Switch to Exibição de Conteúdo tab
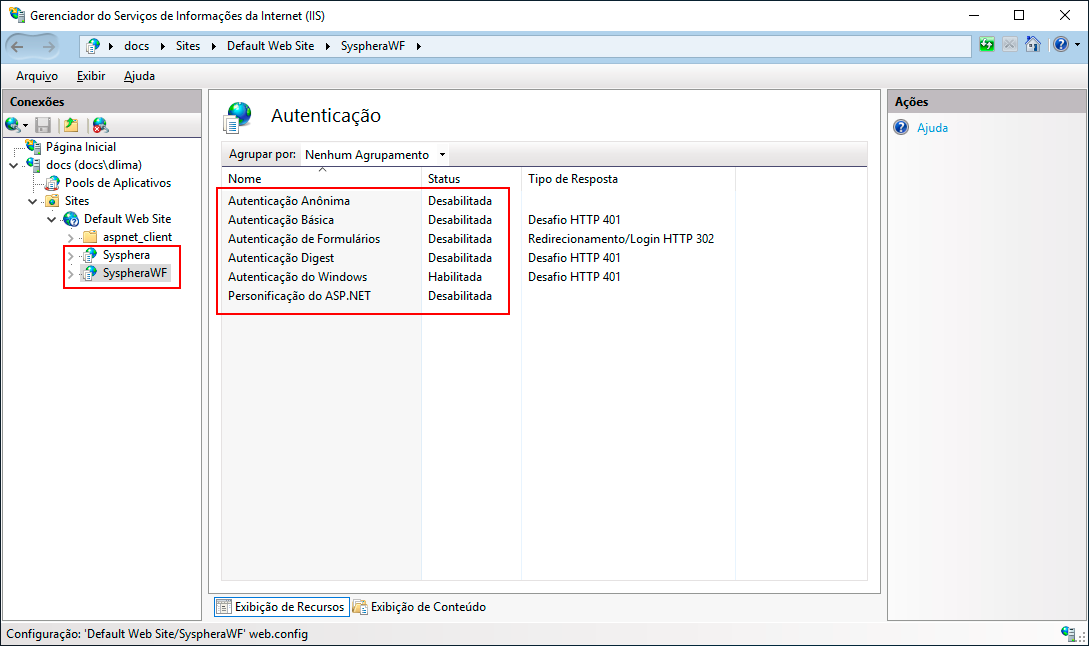This screenshot has height=646, width=1089. 419,607
